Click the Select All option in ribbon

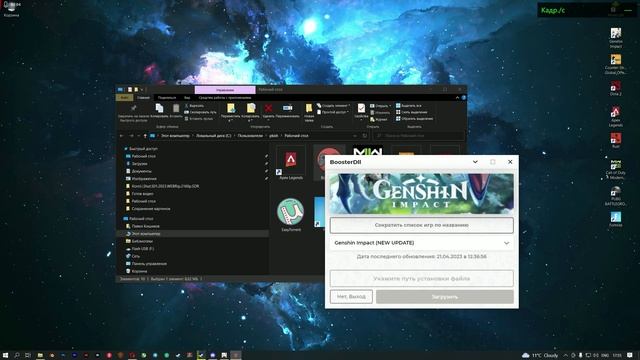(x=408, y=105)
